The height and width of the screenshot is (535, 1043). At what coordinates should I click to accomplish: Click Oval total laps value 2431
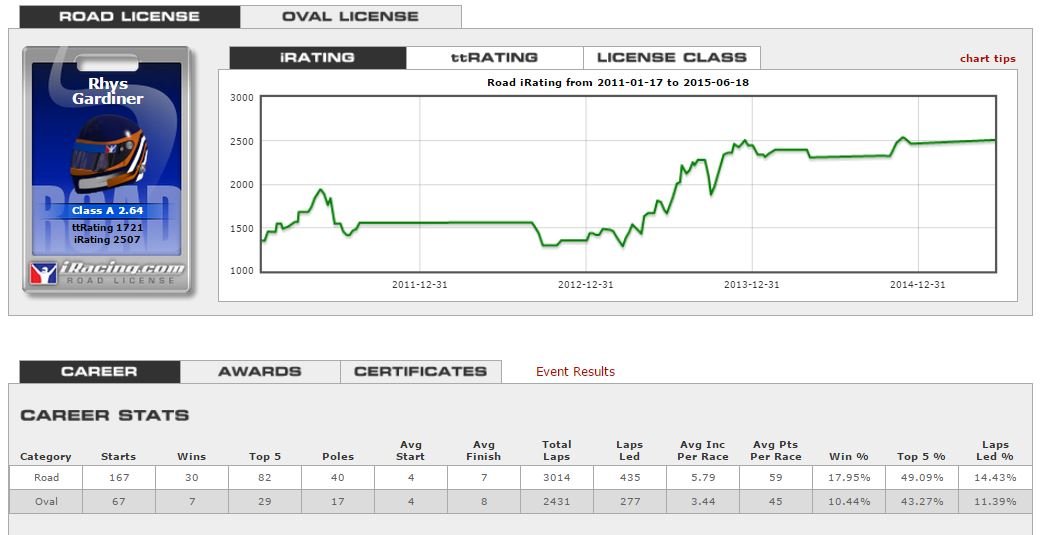coord(557,502)
